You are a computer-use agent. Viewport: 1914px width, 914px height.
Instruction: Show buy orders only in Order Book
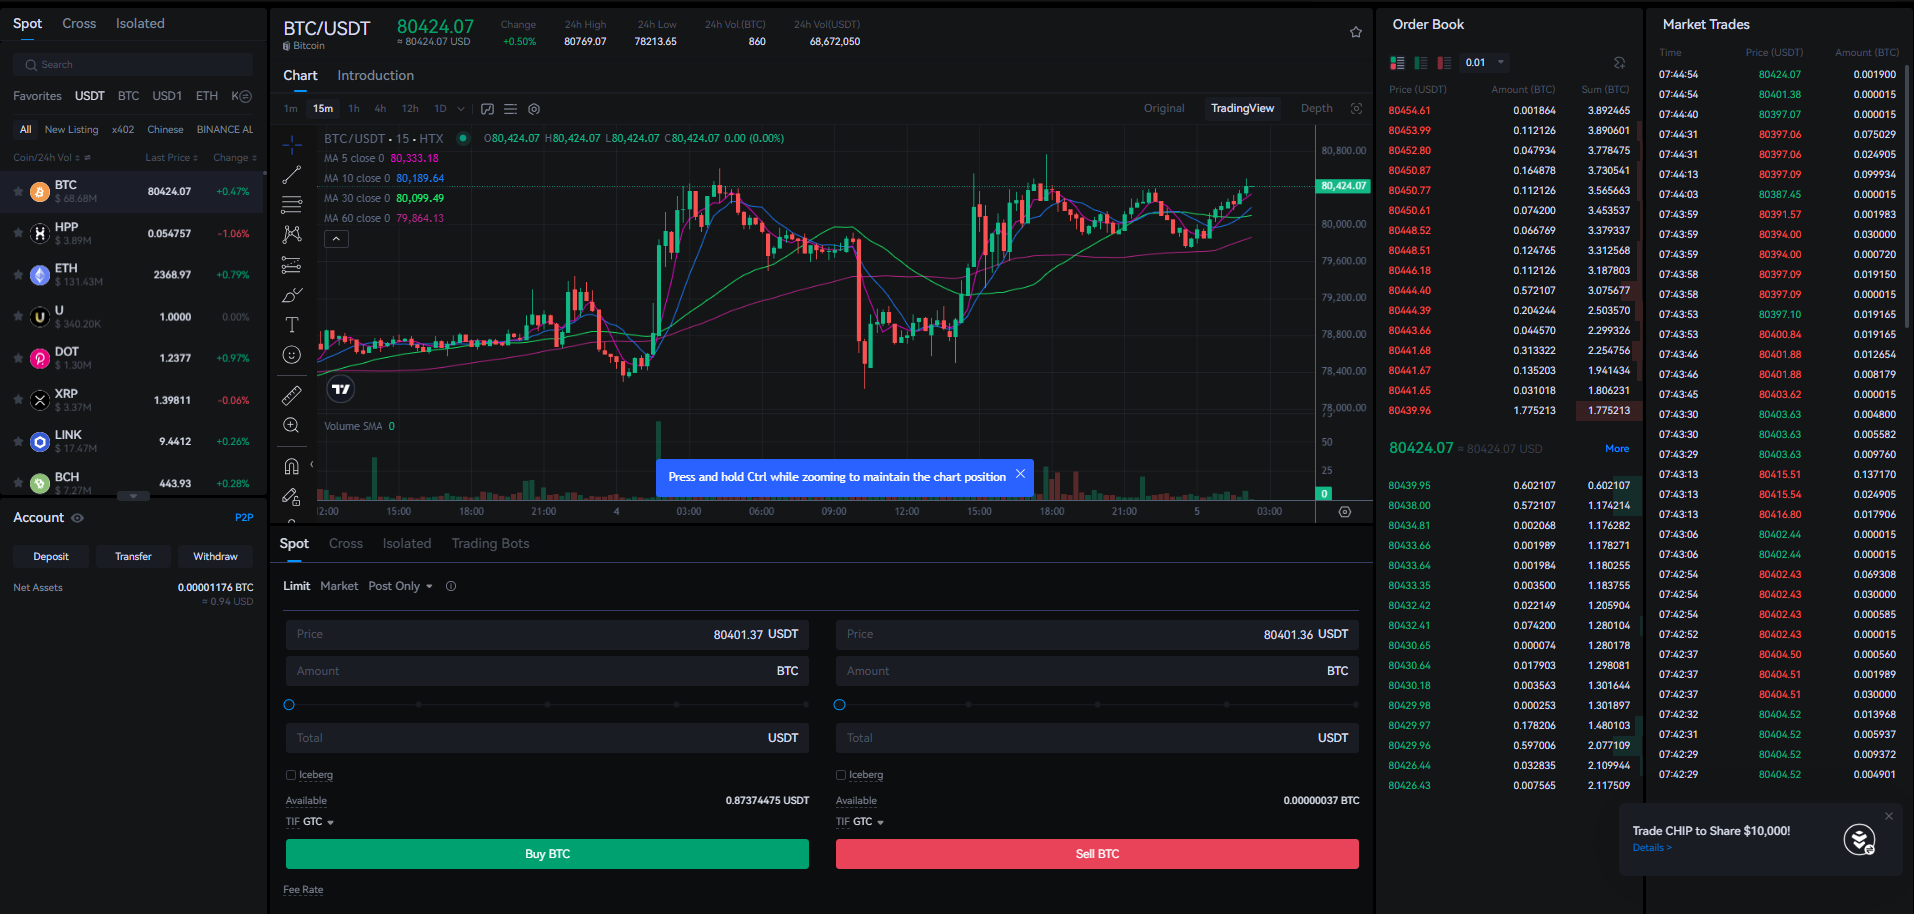tap(1420, 63)
